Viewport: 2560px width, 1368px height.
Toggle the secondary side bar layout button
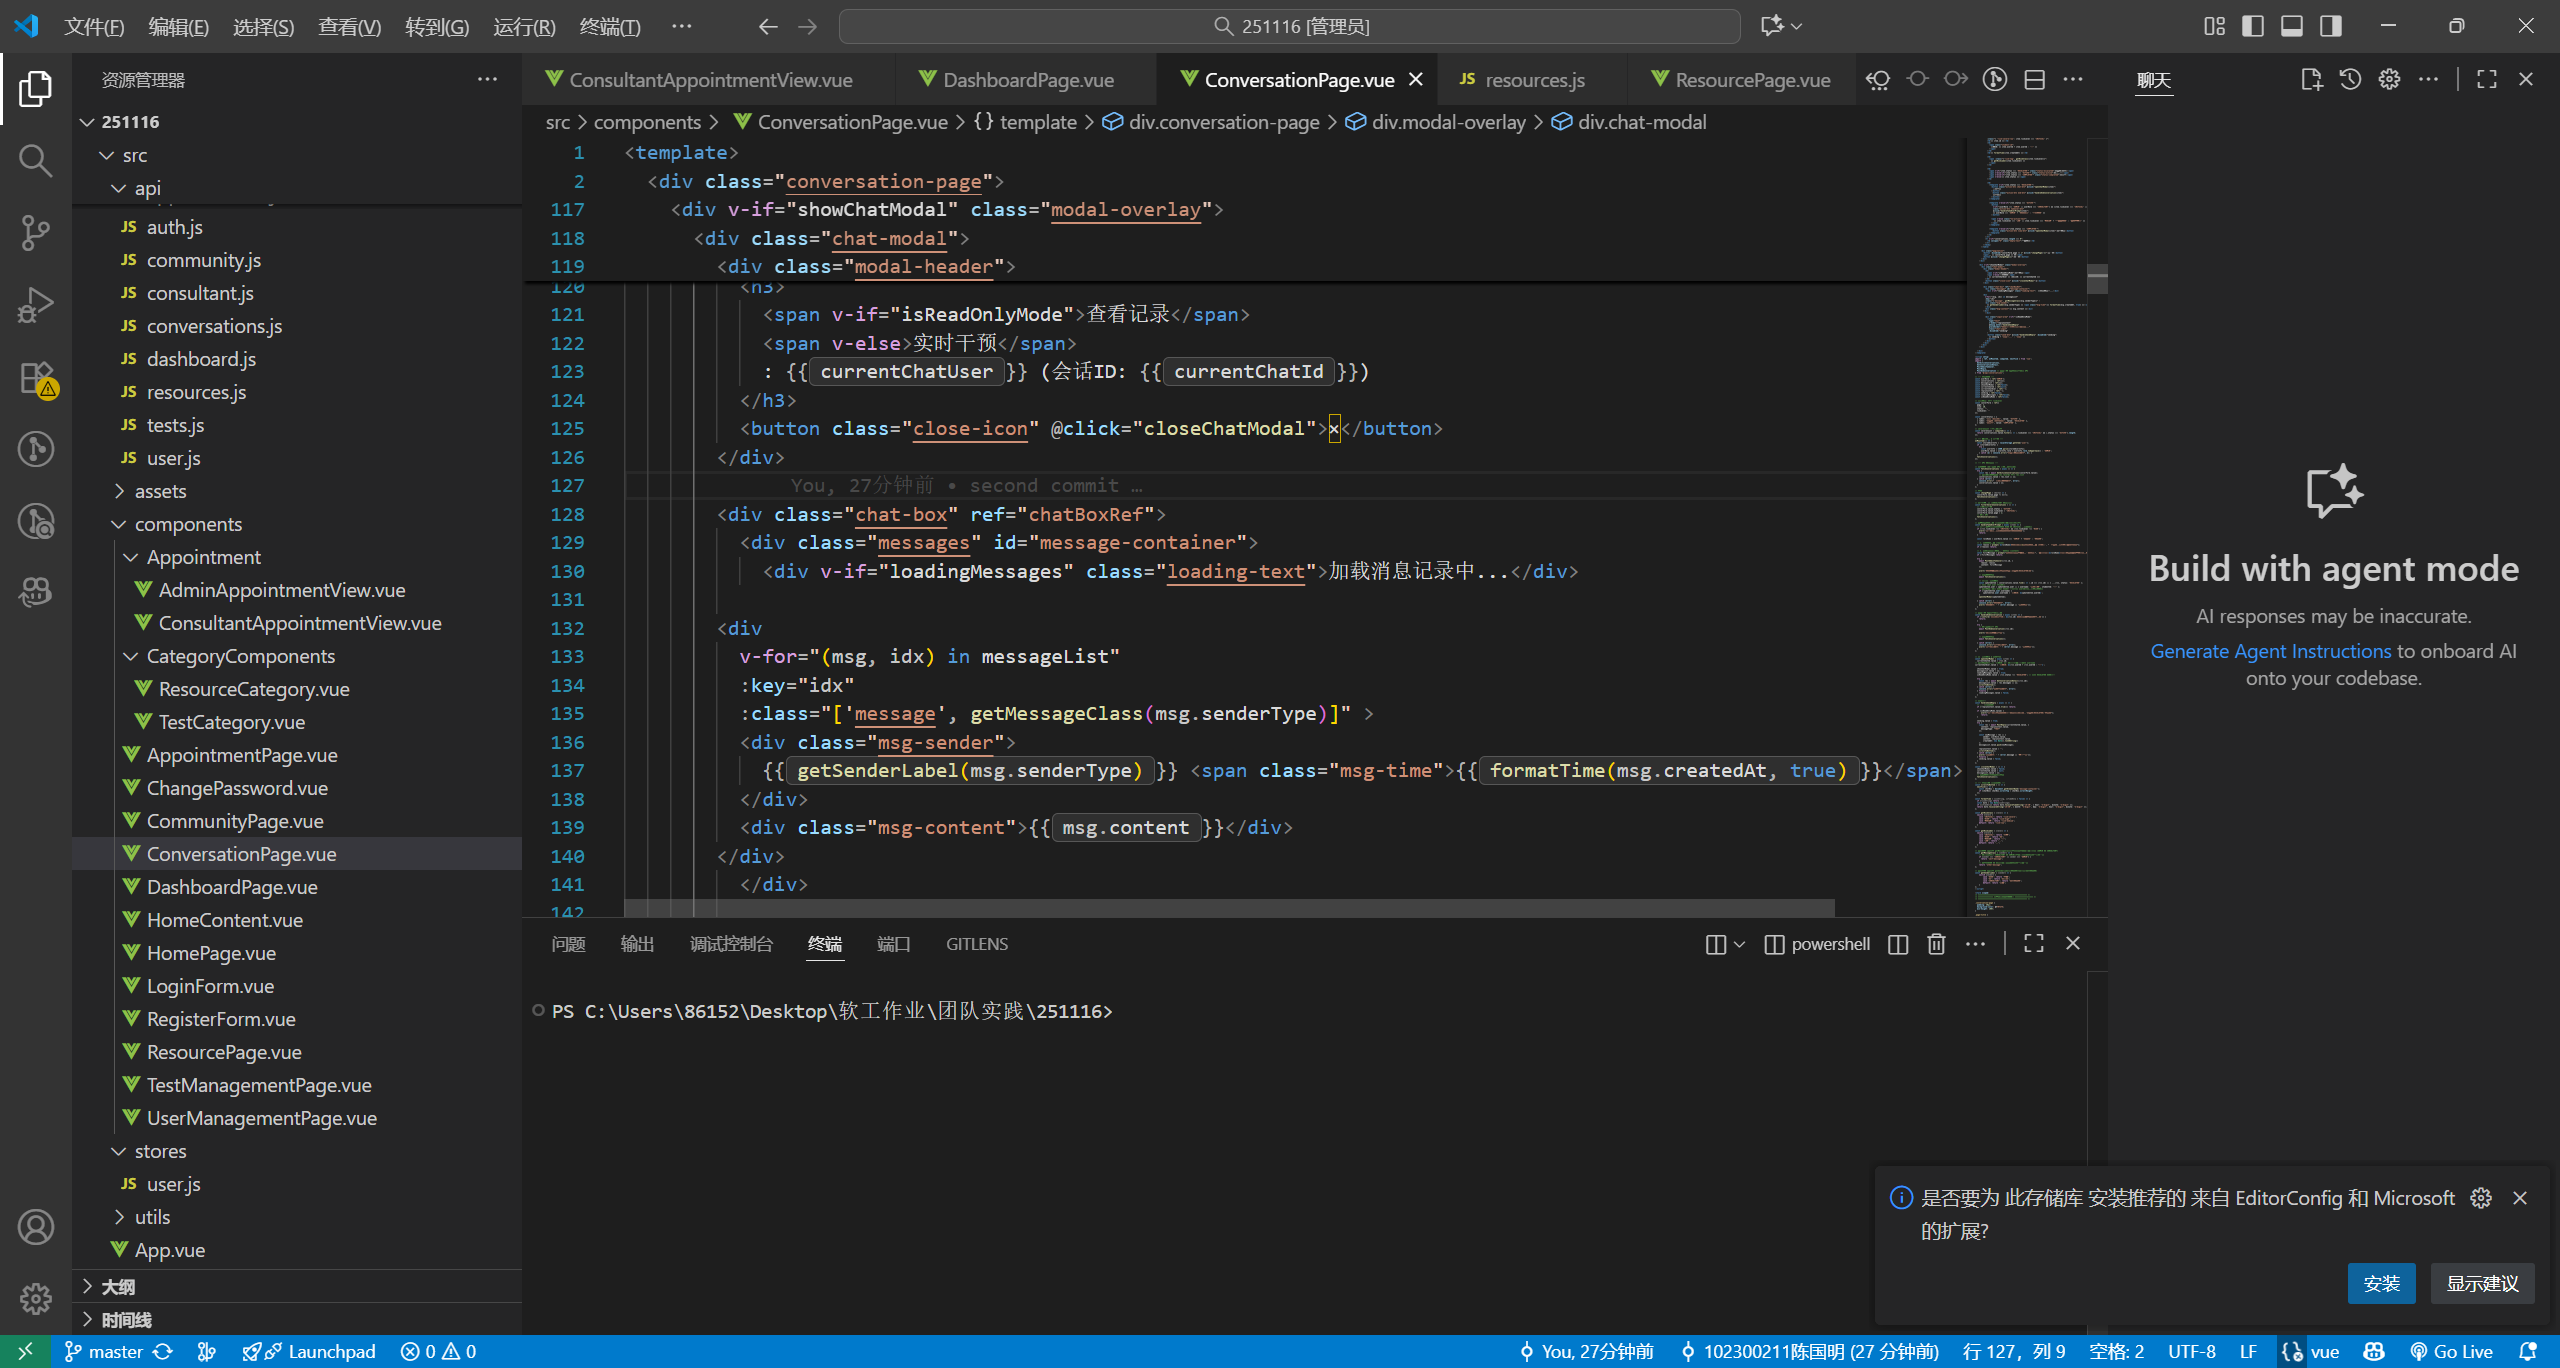[x=2331, y=26]
